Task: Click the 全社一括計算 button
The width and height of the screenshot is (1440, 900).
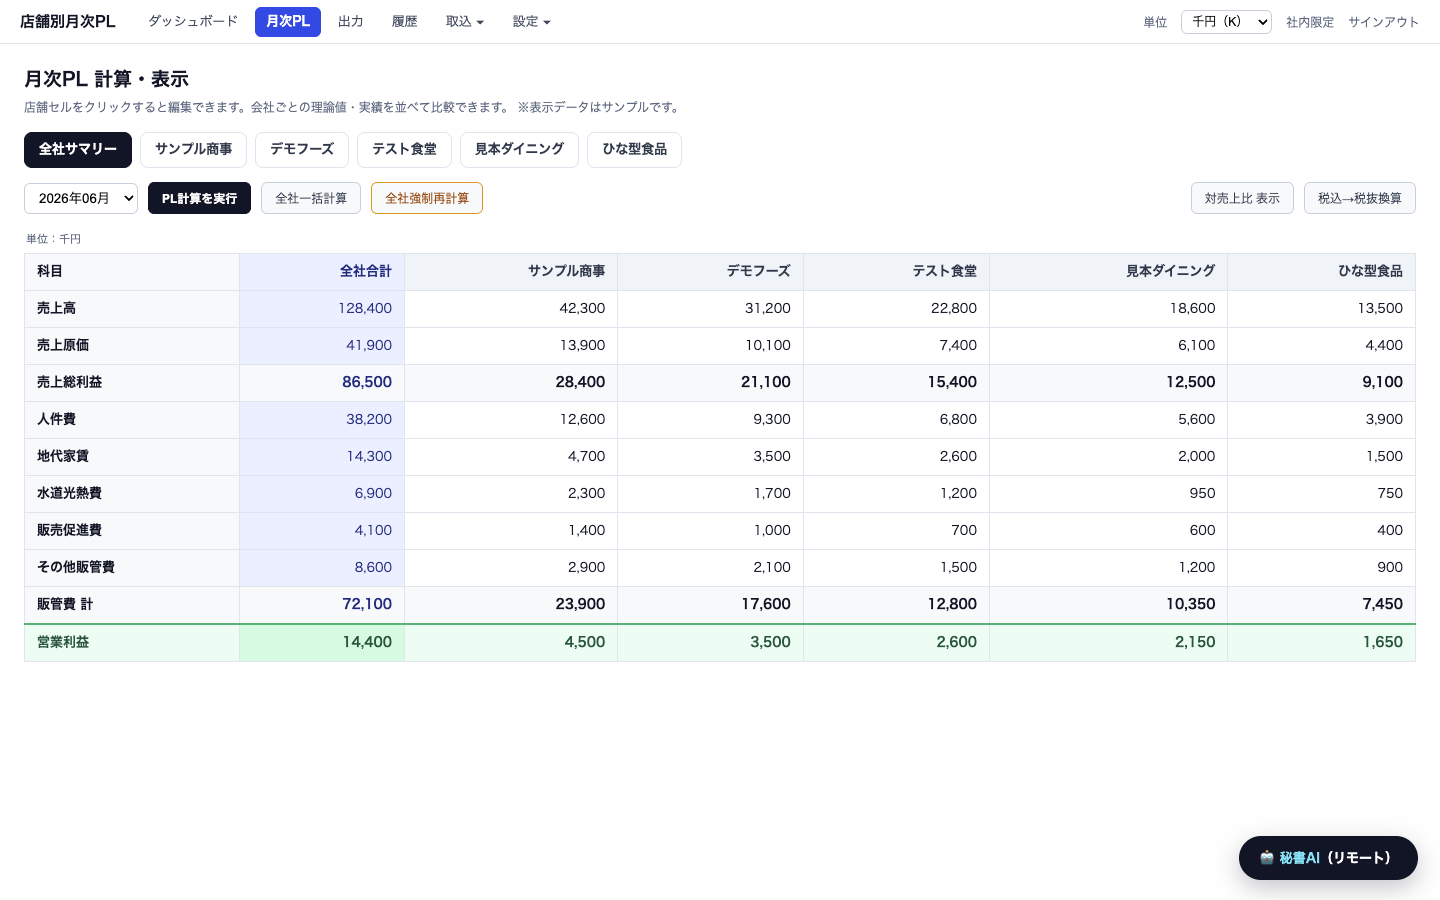Action: (311, 198)
